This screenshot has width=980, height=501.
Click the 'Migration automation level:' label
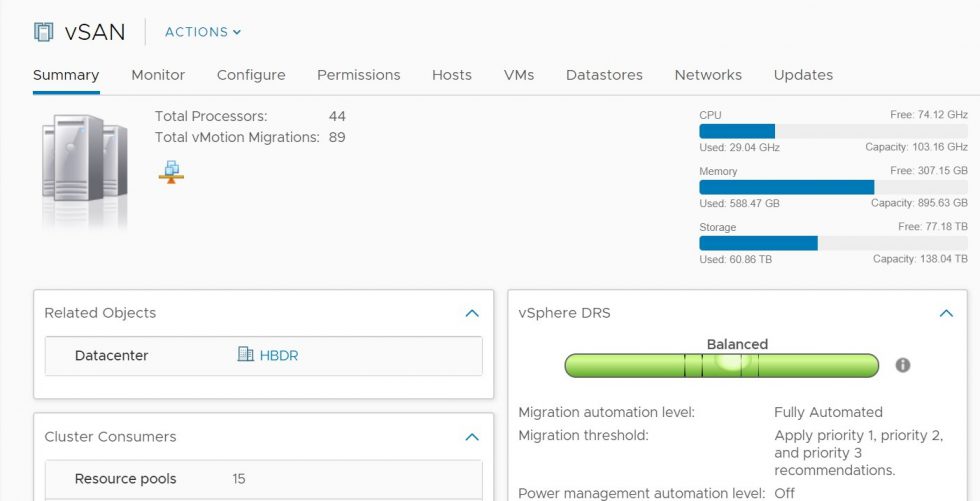coord(606,412)
